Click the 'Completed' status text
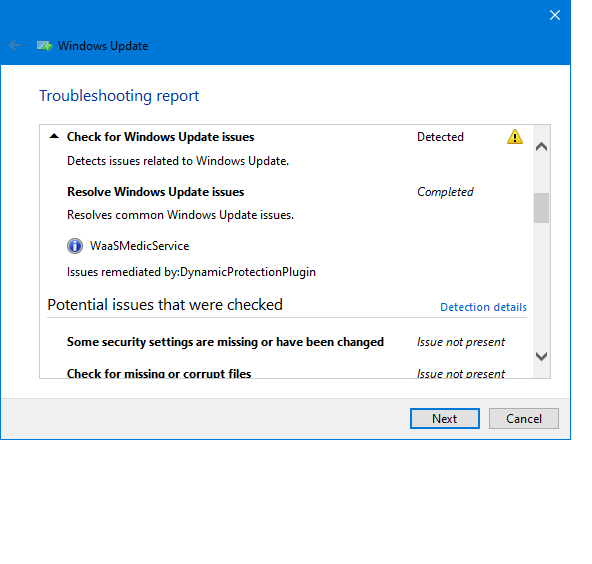The image size is (592, 564). click(445, 192)
